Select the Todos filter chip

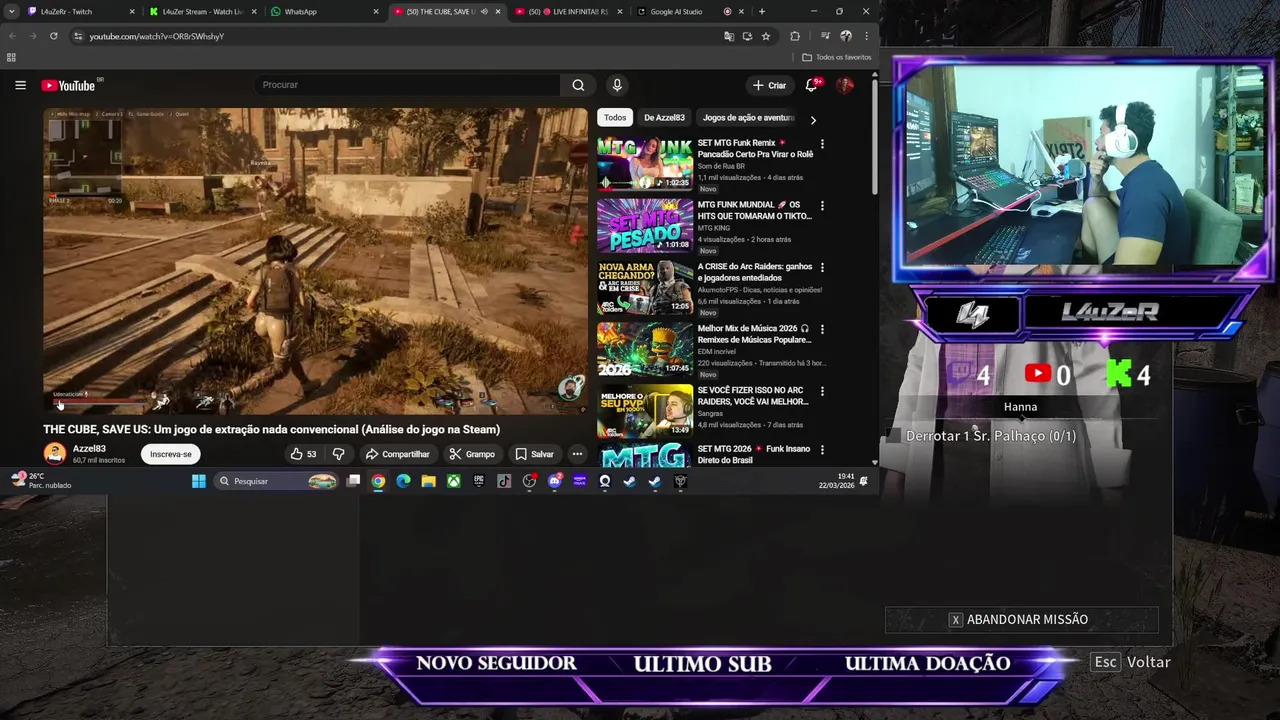(x=615, y=118)
